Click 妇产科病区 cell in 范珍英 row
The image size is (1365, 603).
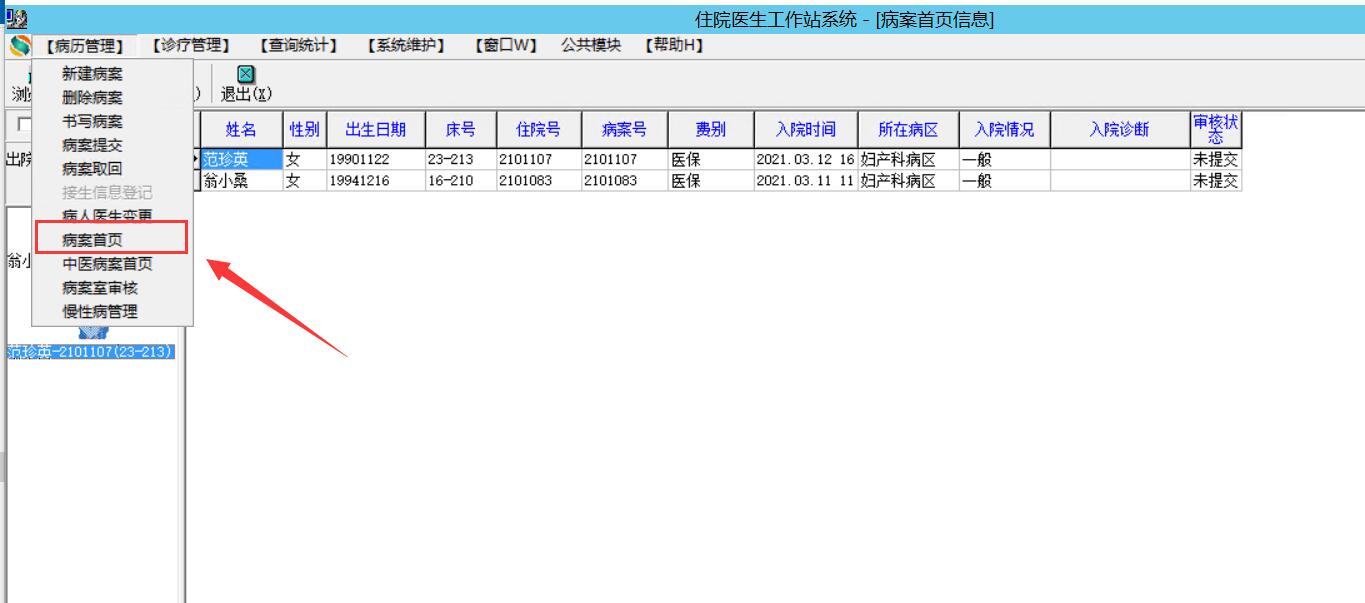(x=908, y=160)
